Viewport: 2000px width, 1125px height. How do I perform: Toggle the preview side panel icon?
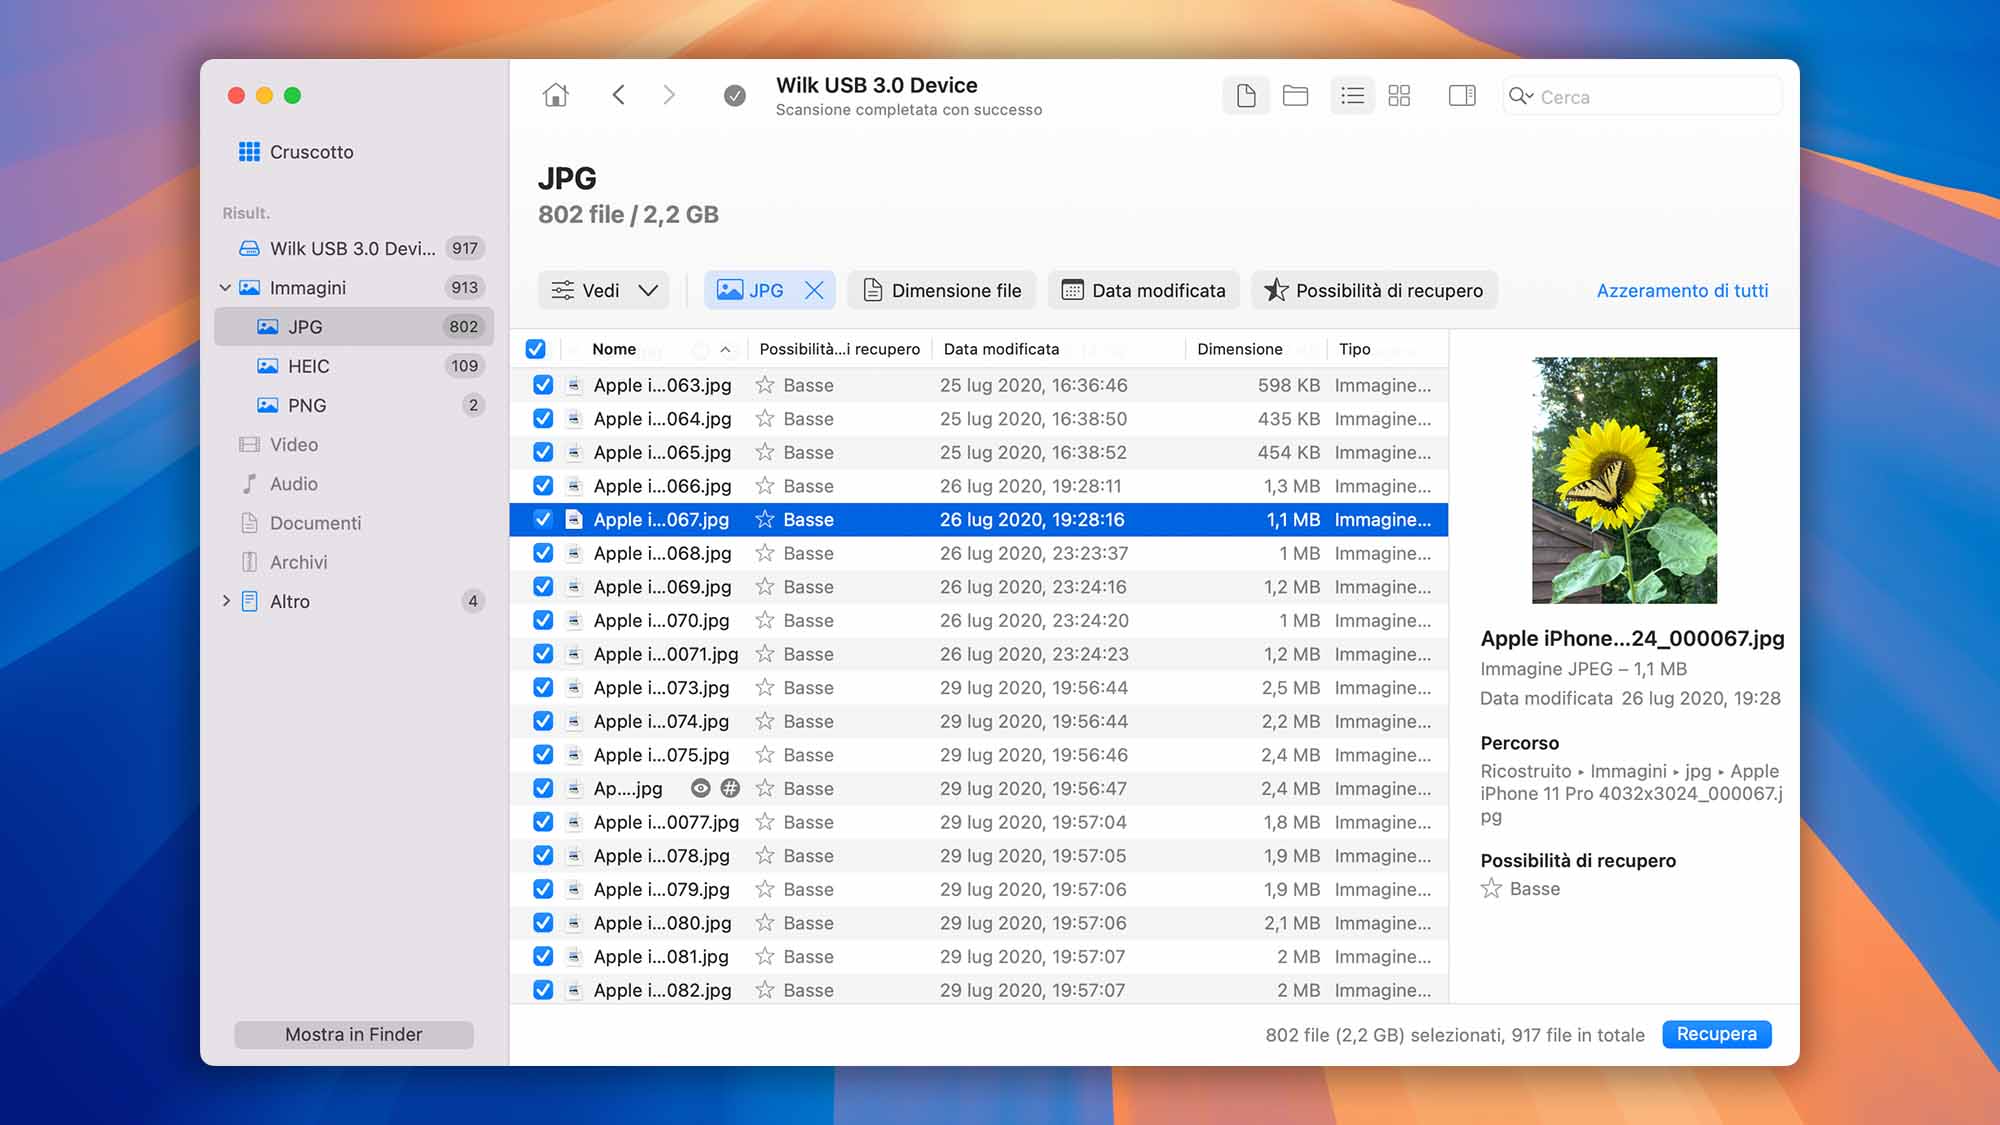tap(1462, 96)
